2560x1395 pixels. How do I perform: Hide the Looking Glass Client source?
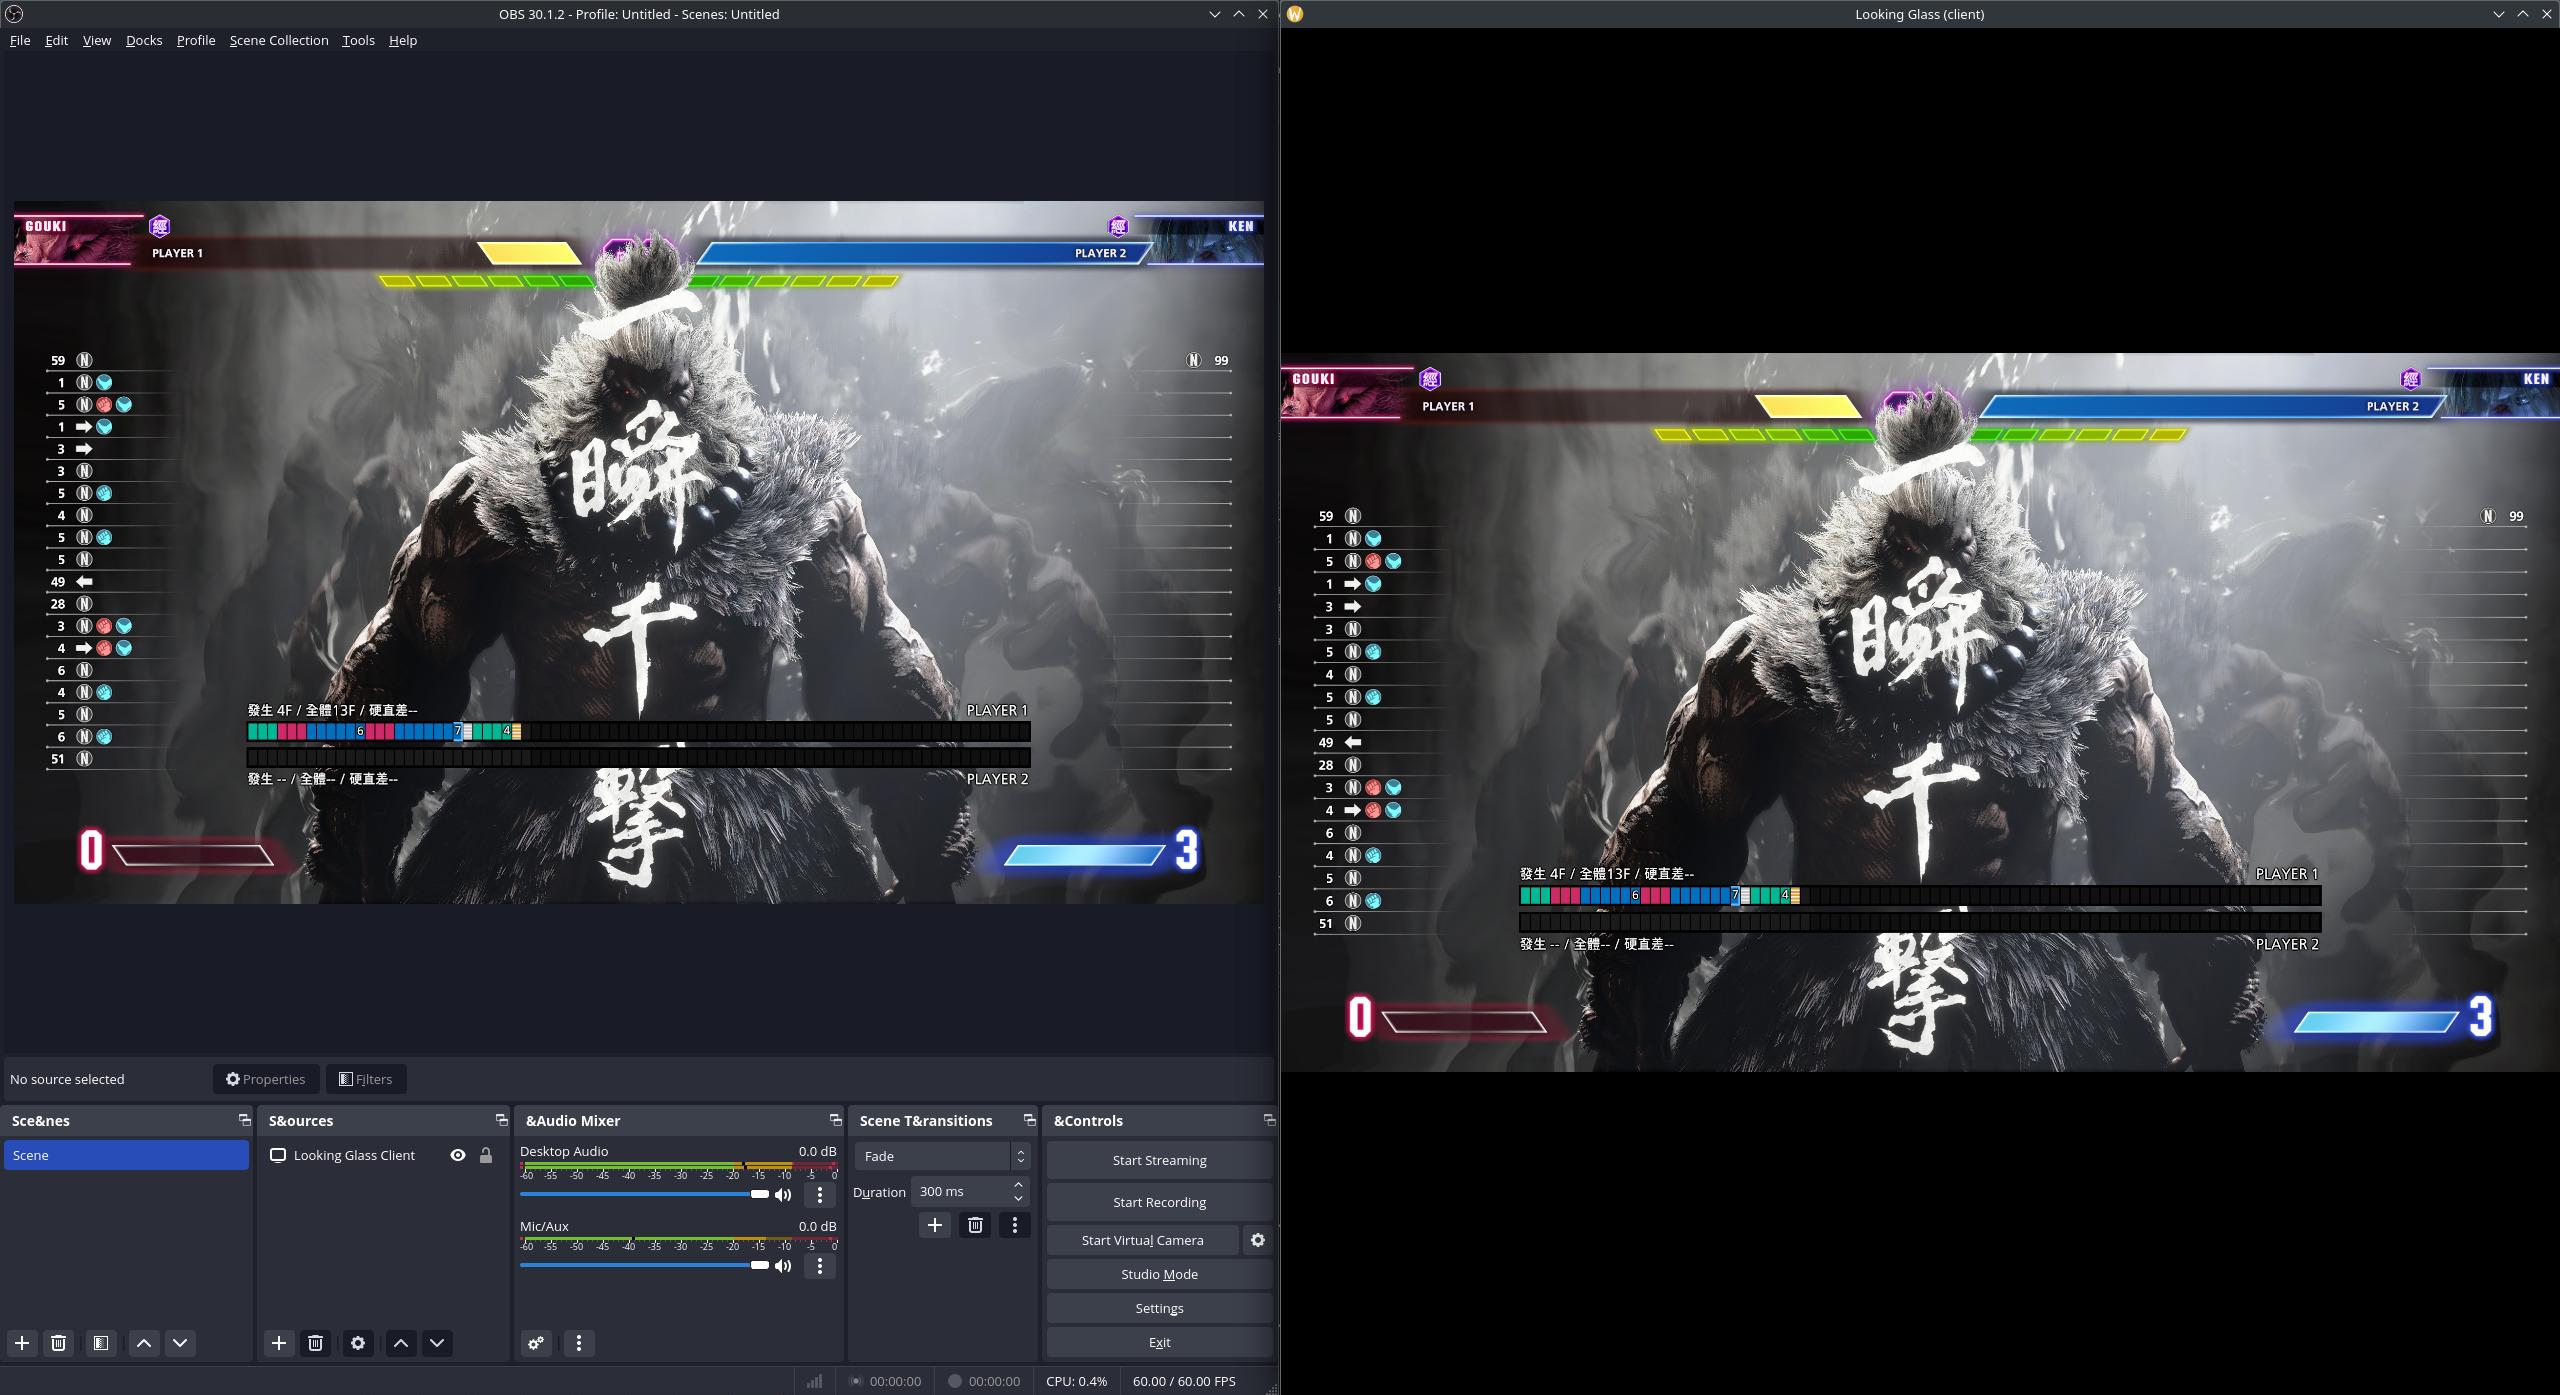(458, 1155)
